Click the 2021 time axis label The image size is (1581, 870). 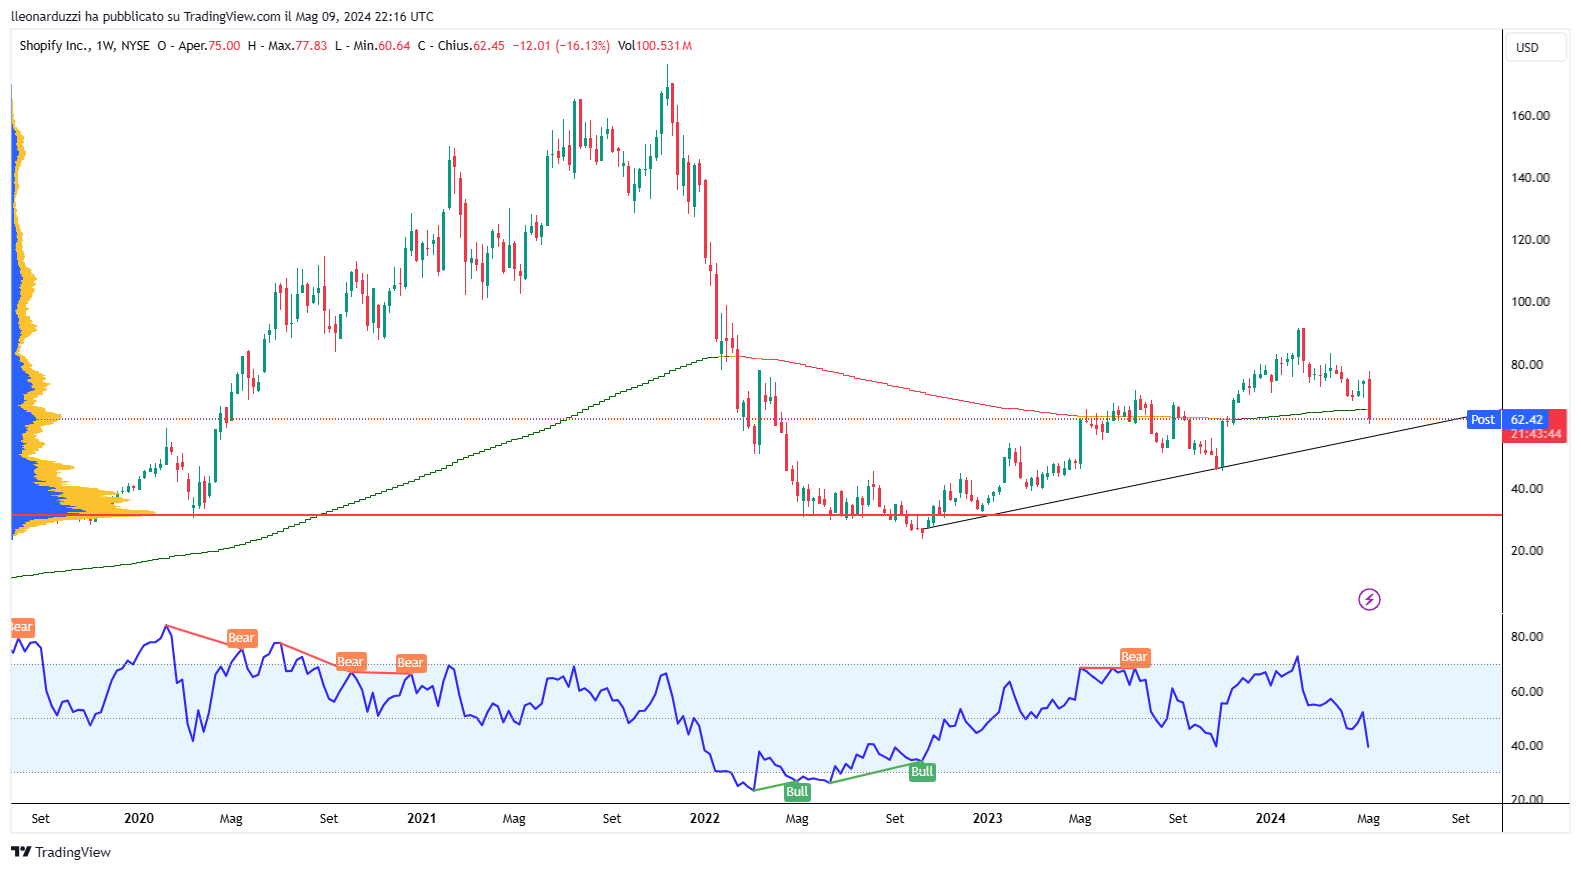click(x=422, y=818)
